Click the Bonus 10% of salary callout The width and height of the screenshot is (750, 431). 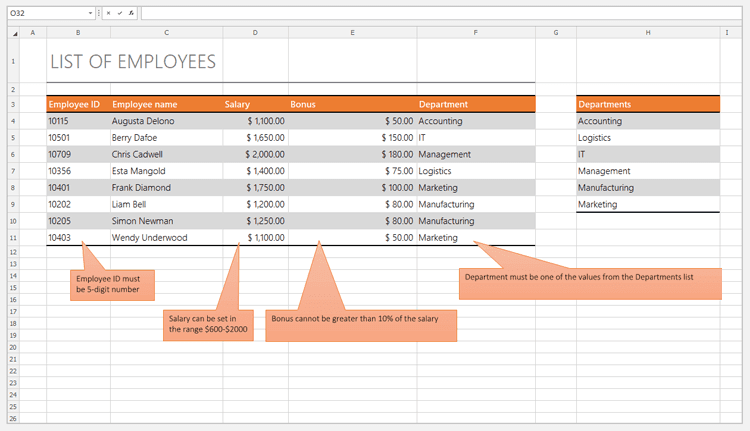pyautogui.click(x=361, y=325)
